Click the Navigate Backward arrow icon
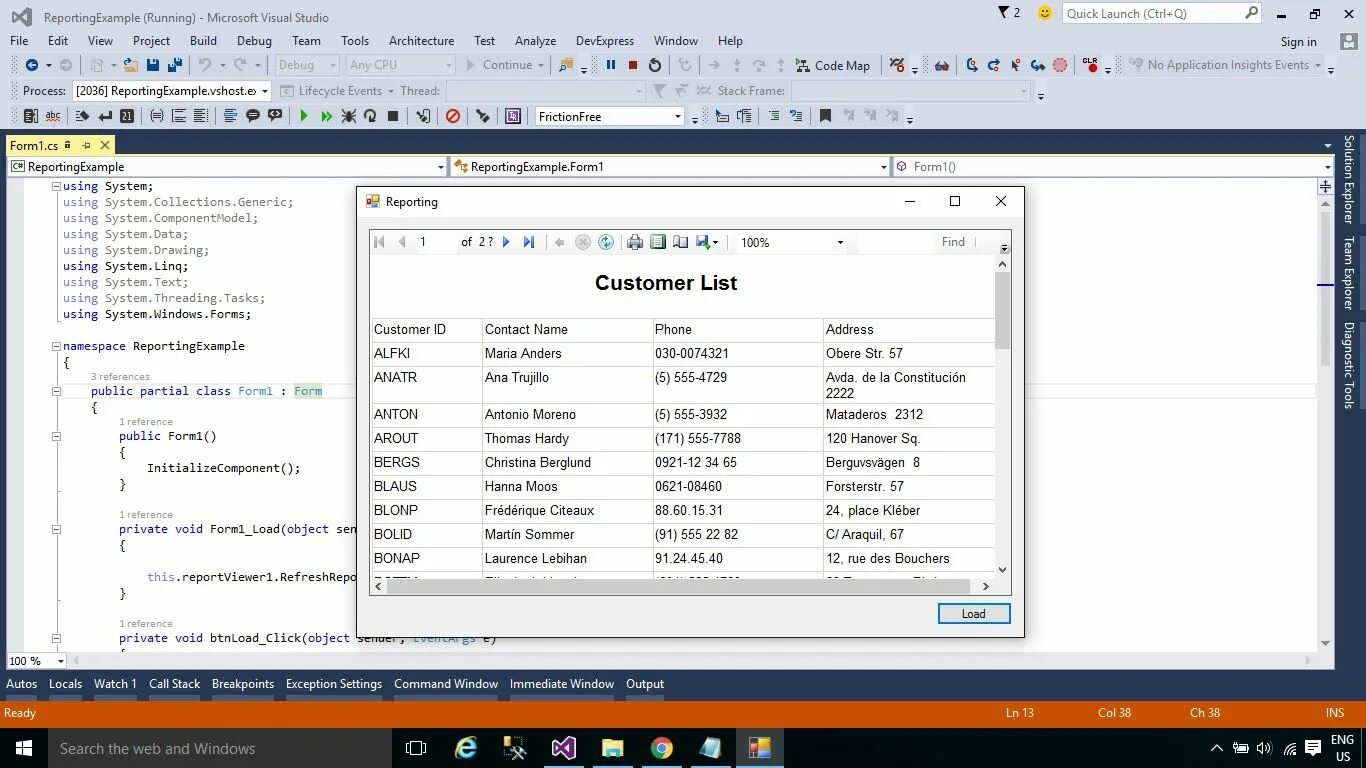 pyautogui.click(x=32, y=65)
